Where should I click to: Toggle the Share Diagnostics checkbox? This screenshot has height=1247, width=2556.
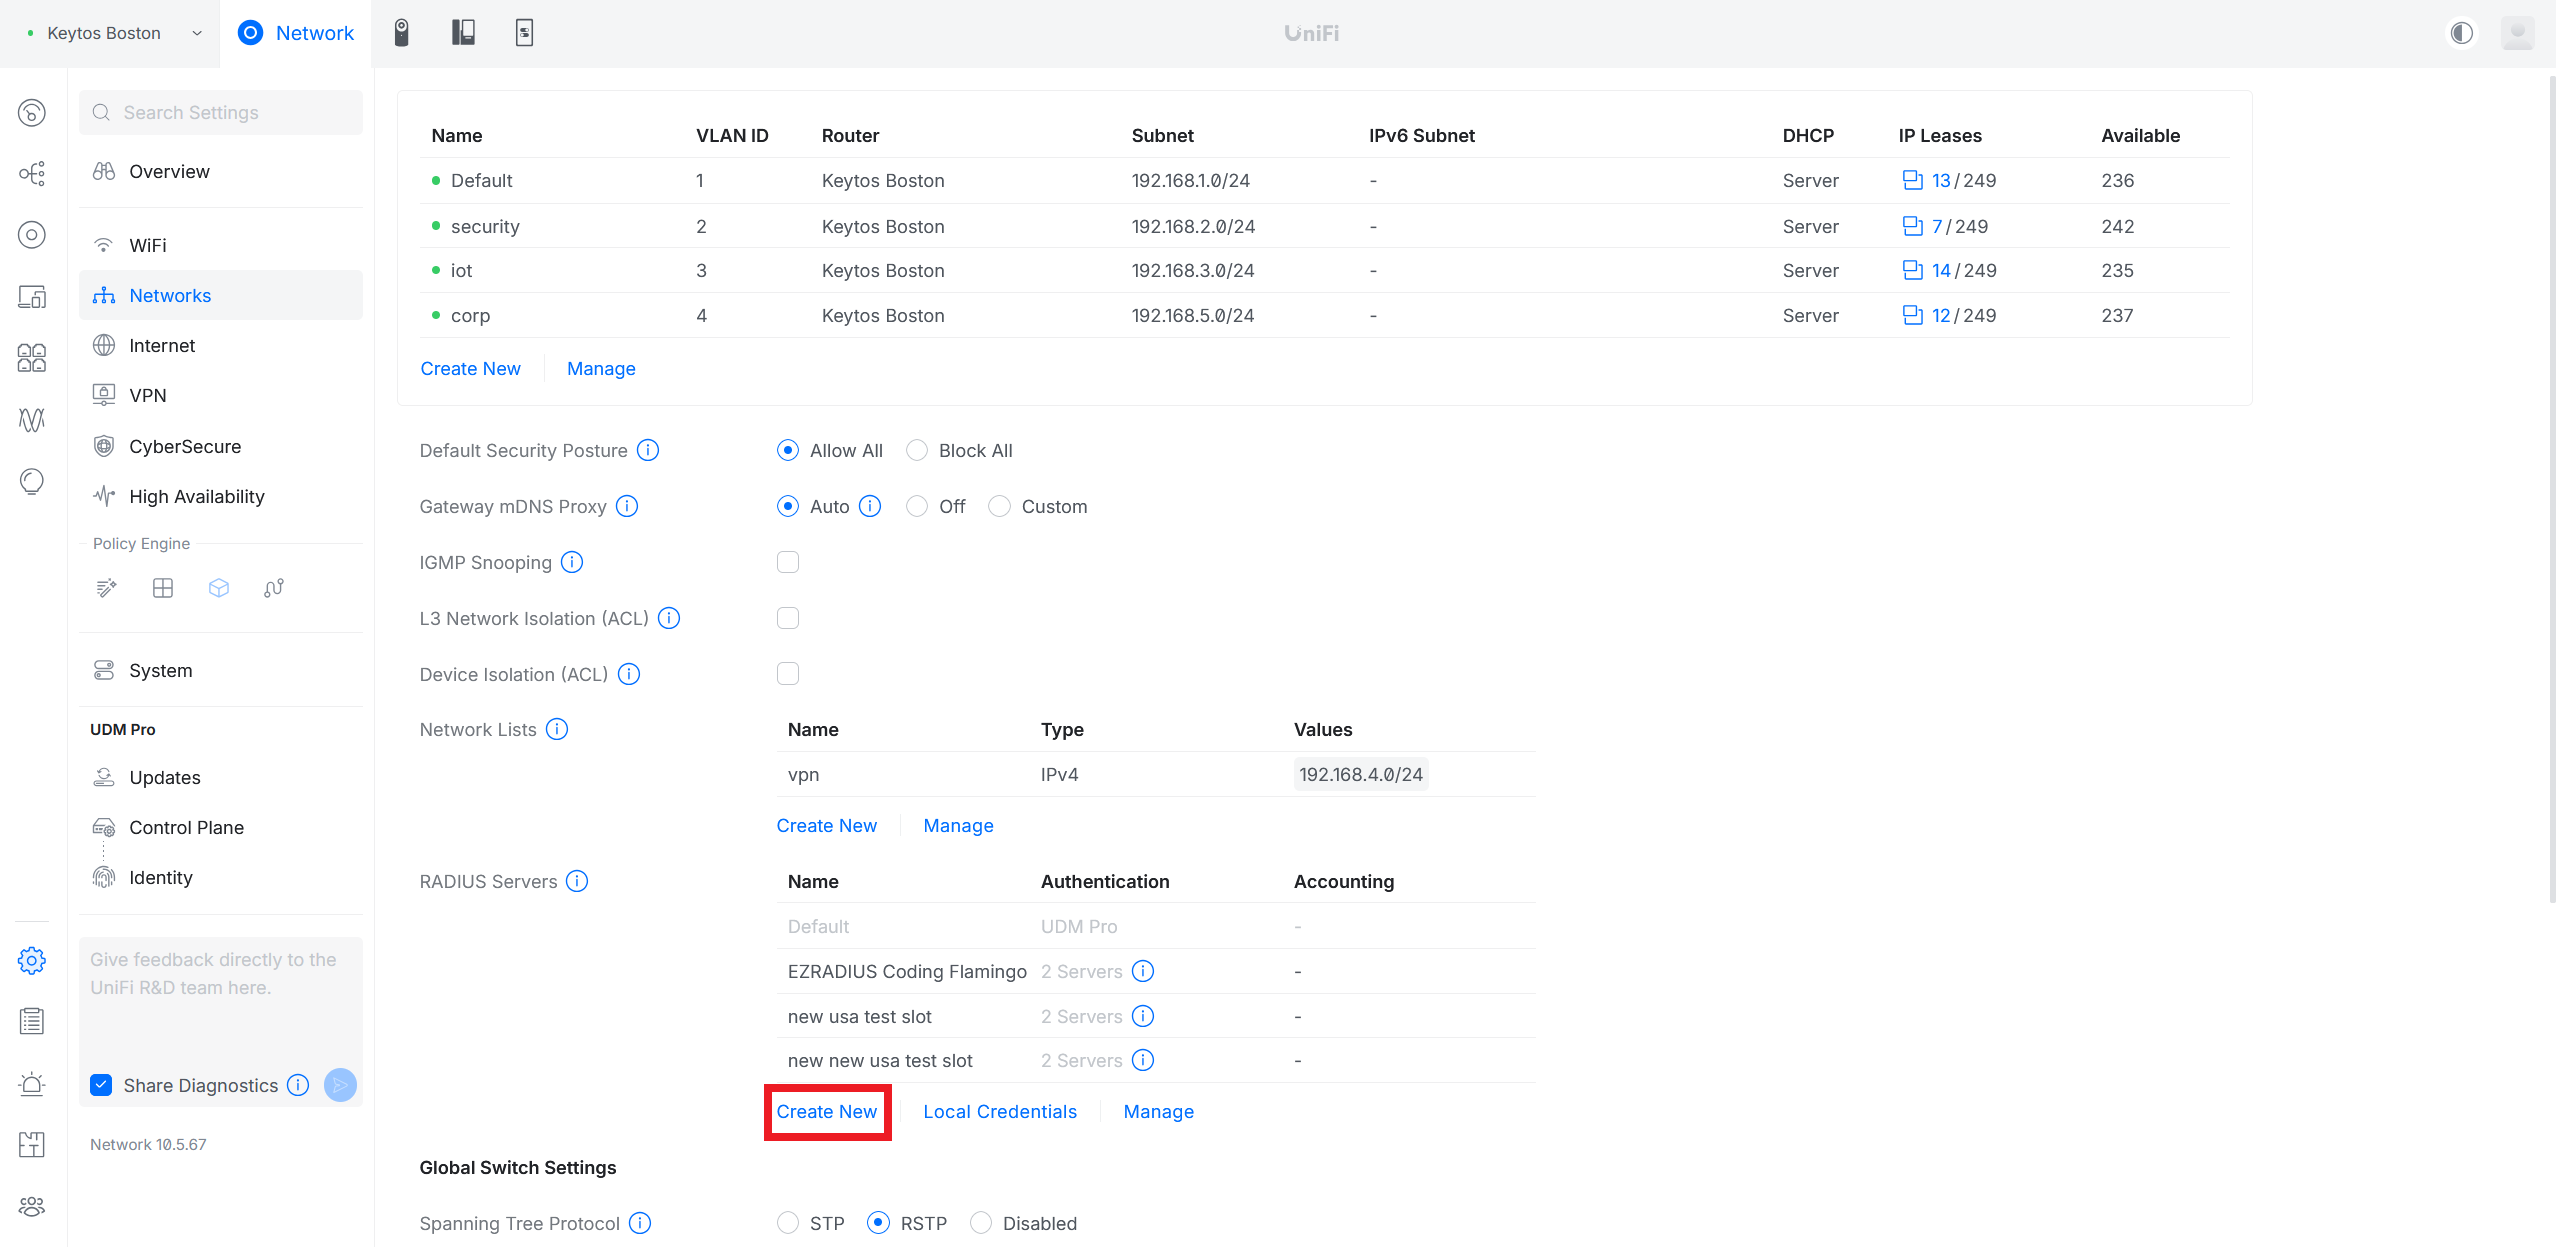coord(101,1085)
